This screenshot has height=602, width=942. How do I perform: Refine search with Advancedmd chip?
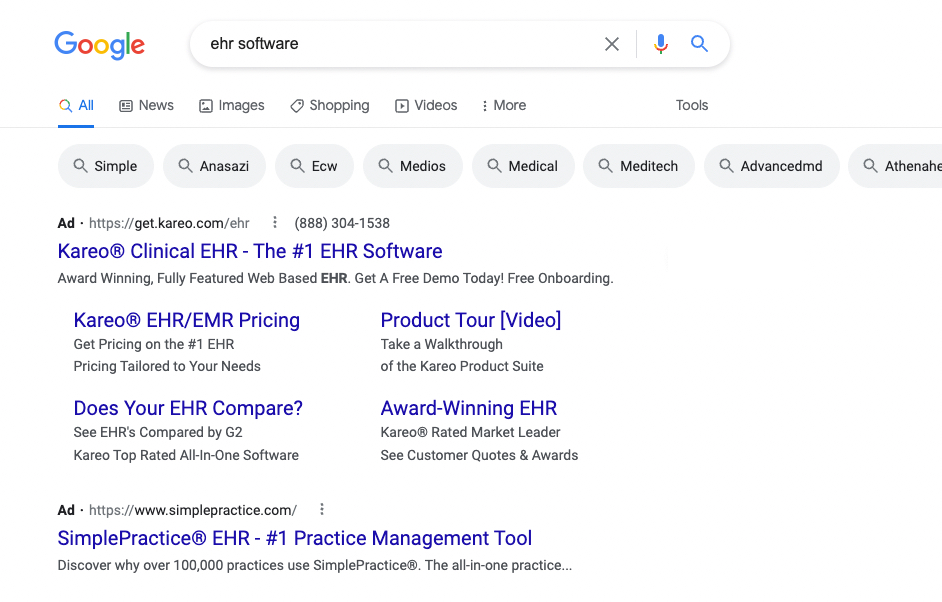771,166
